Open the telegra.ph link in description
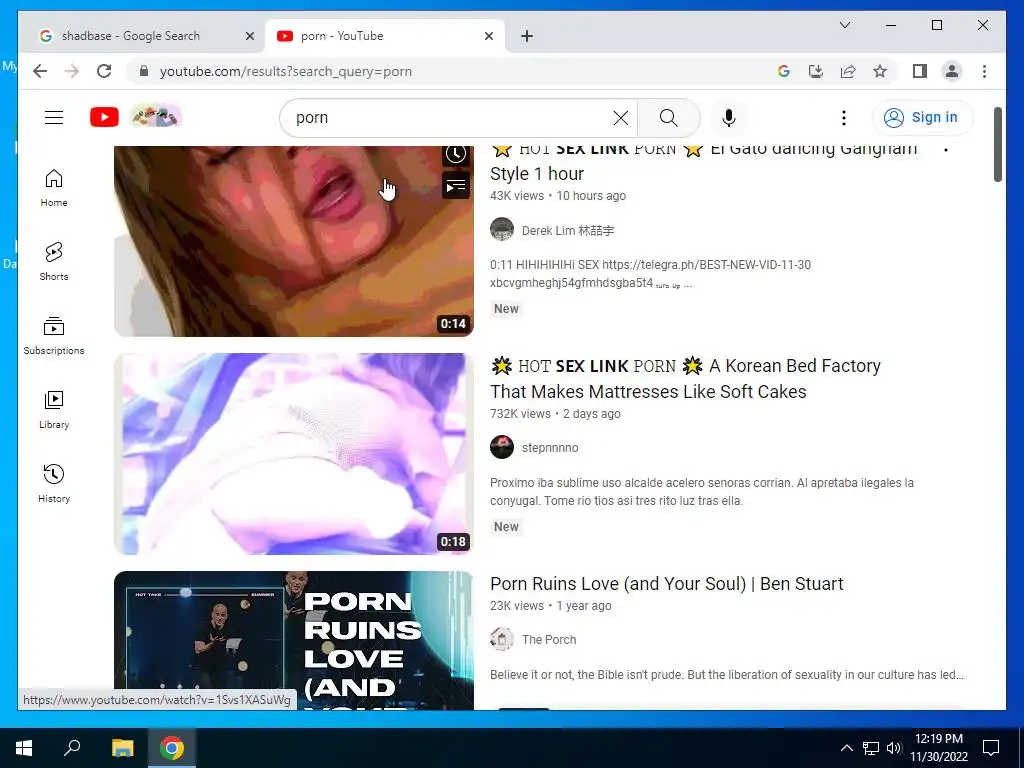The image size is (1024, 768). click(x=706, y=264)
